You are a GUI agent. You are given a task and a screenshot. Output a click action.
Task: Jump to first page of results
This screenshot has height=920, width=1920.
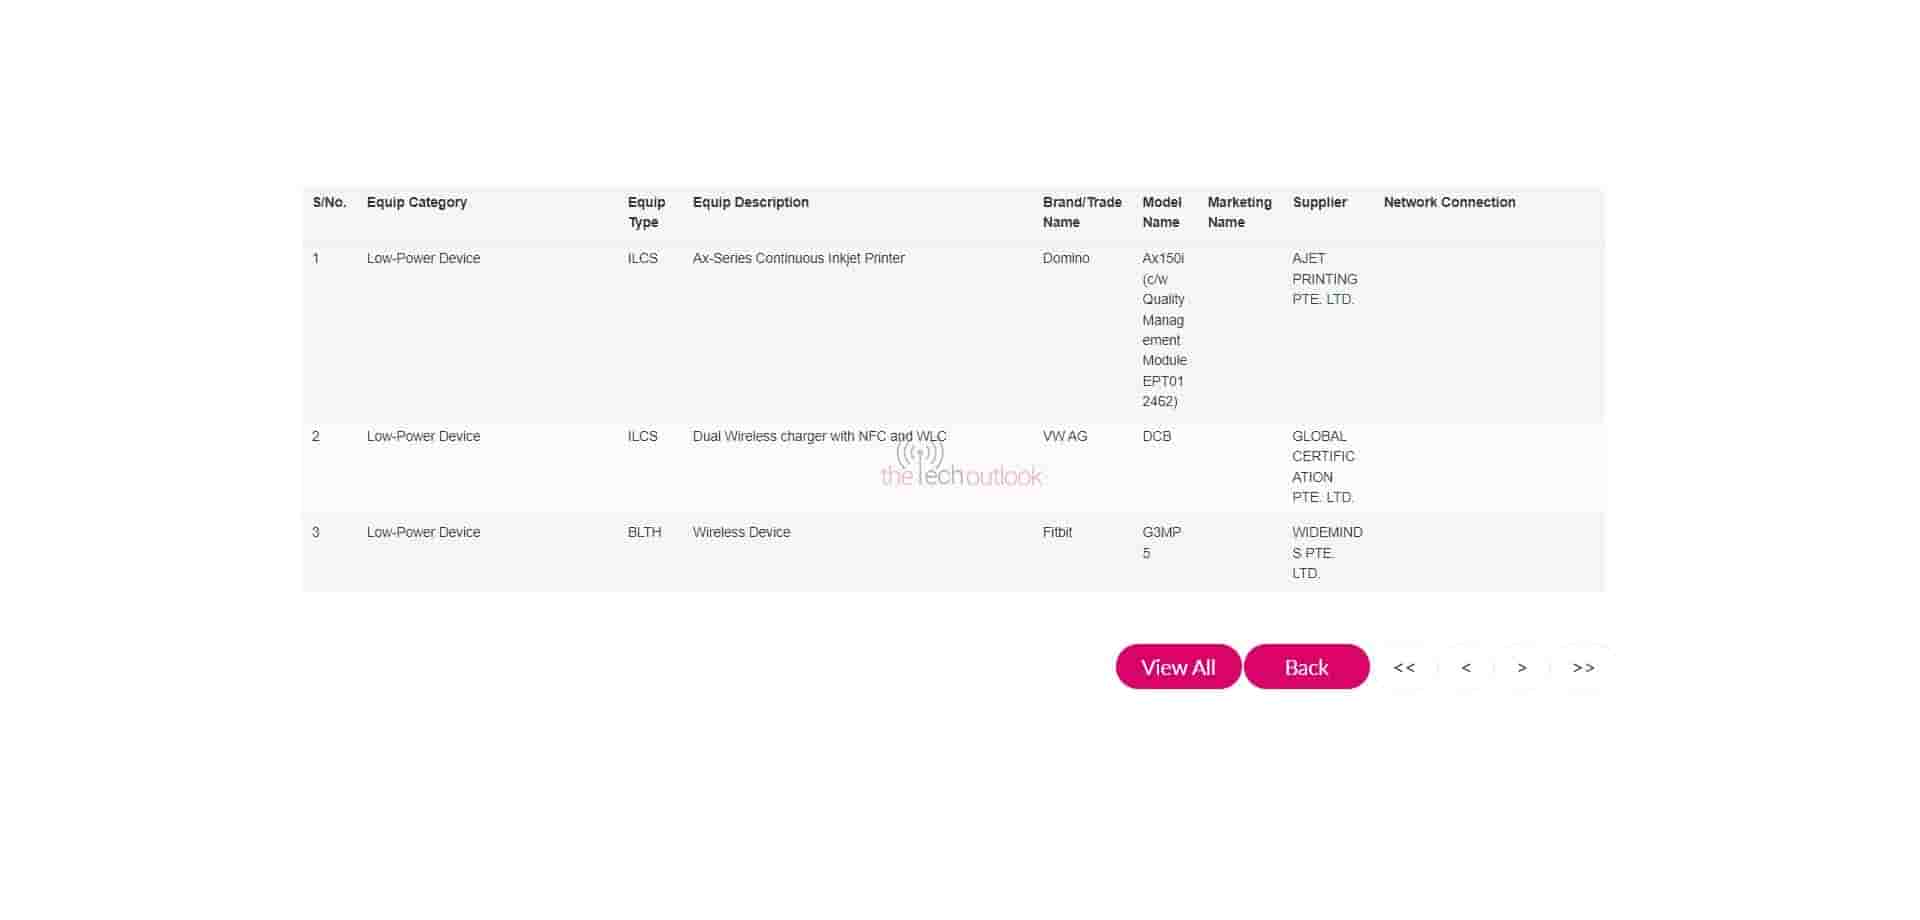[x=1404, y=668]
